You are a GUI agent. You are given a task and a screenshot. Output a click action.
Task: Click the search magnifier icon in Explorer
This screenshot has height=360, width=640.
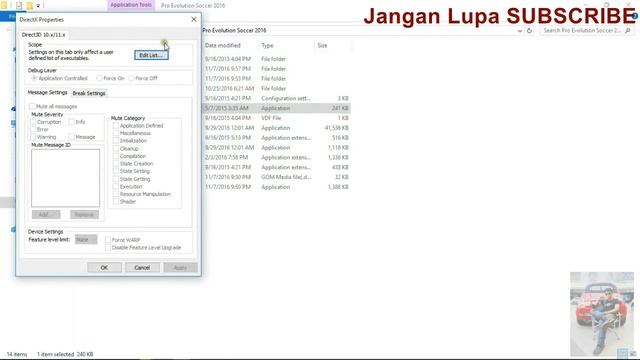click(628, 31)
